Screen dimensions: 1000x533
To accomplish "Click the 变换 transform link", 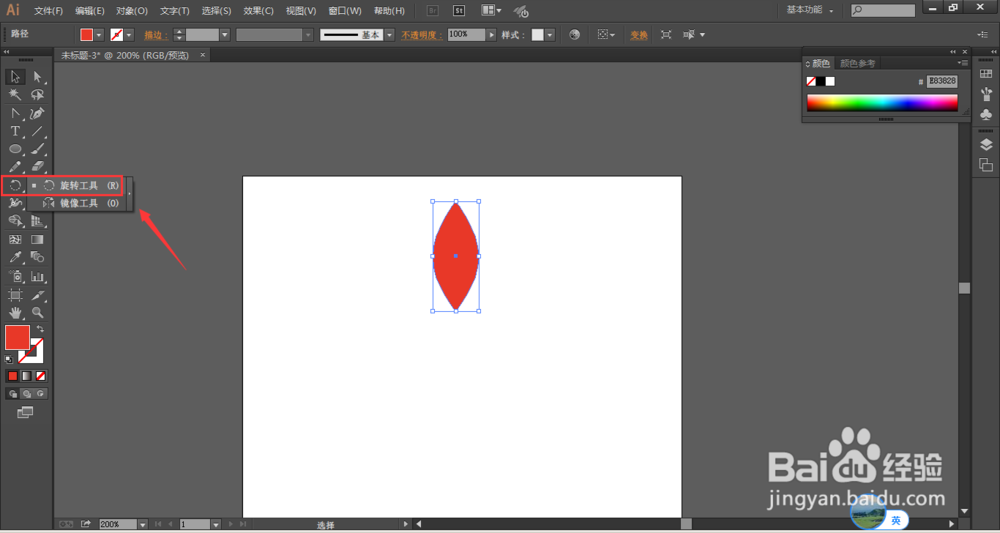I will [x=639, y=35].
